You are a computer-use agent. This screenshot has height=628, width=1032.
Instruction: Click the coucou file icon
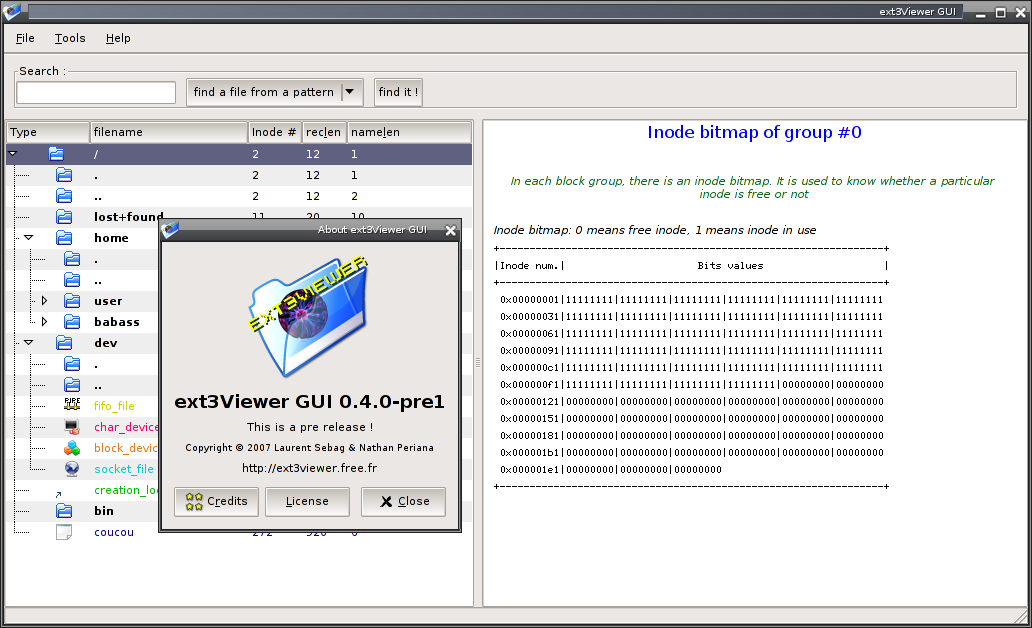[x=64, y=532]
